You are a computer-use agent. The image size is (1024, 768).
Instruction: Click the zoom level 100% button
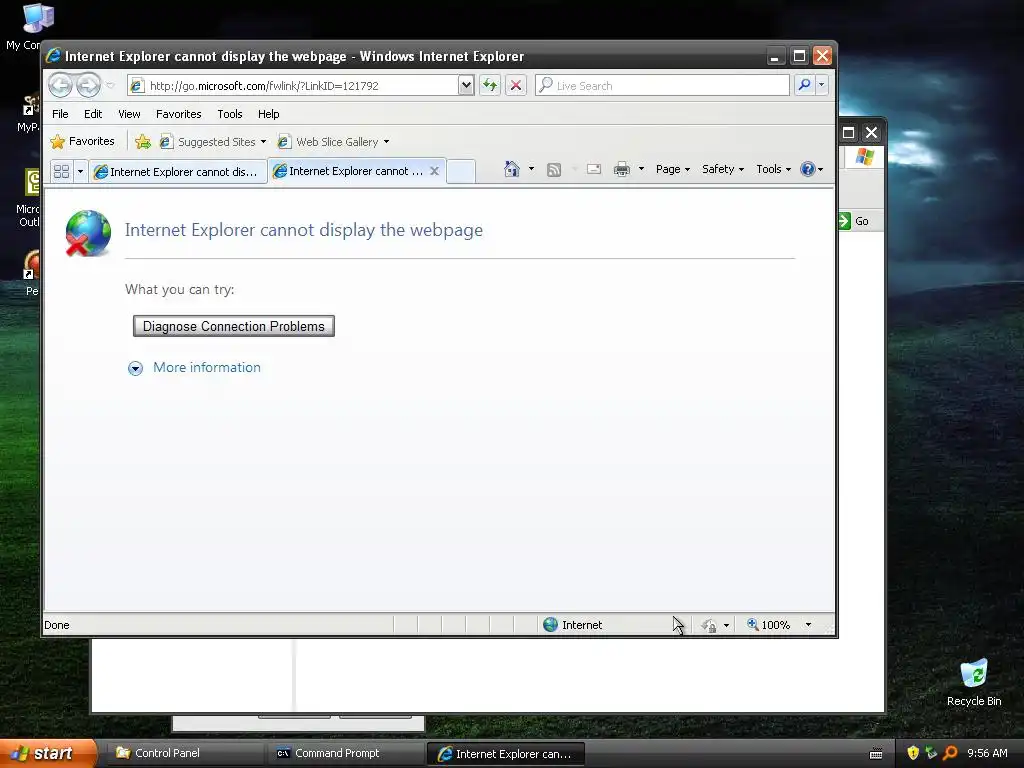point(769,625)
